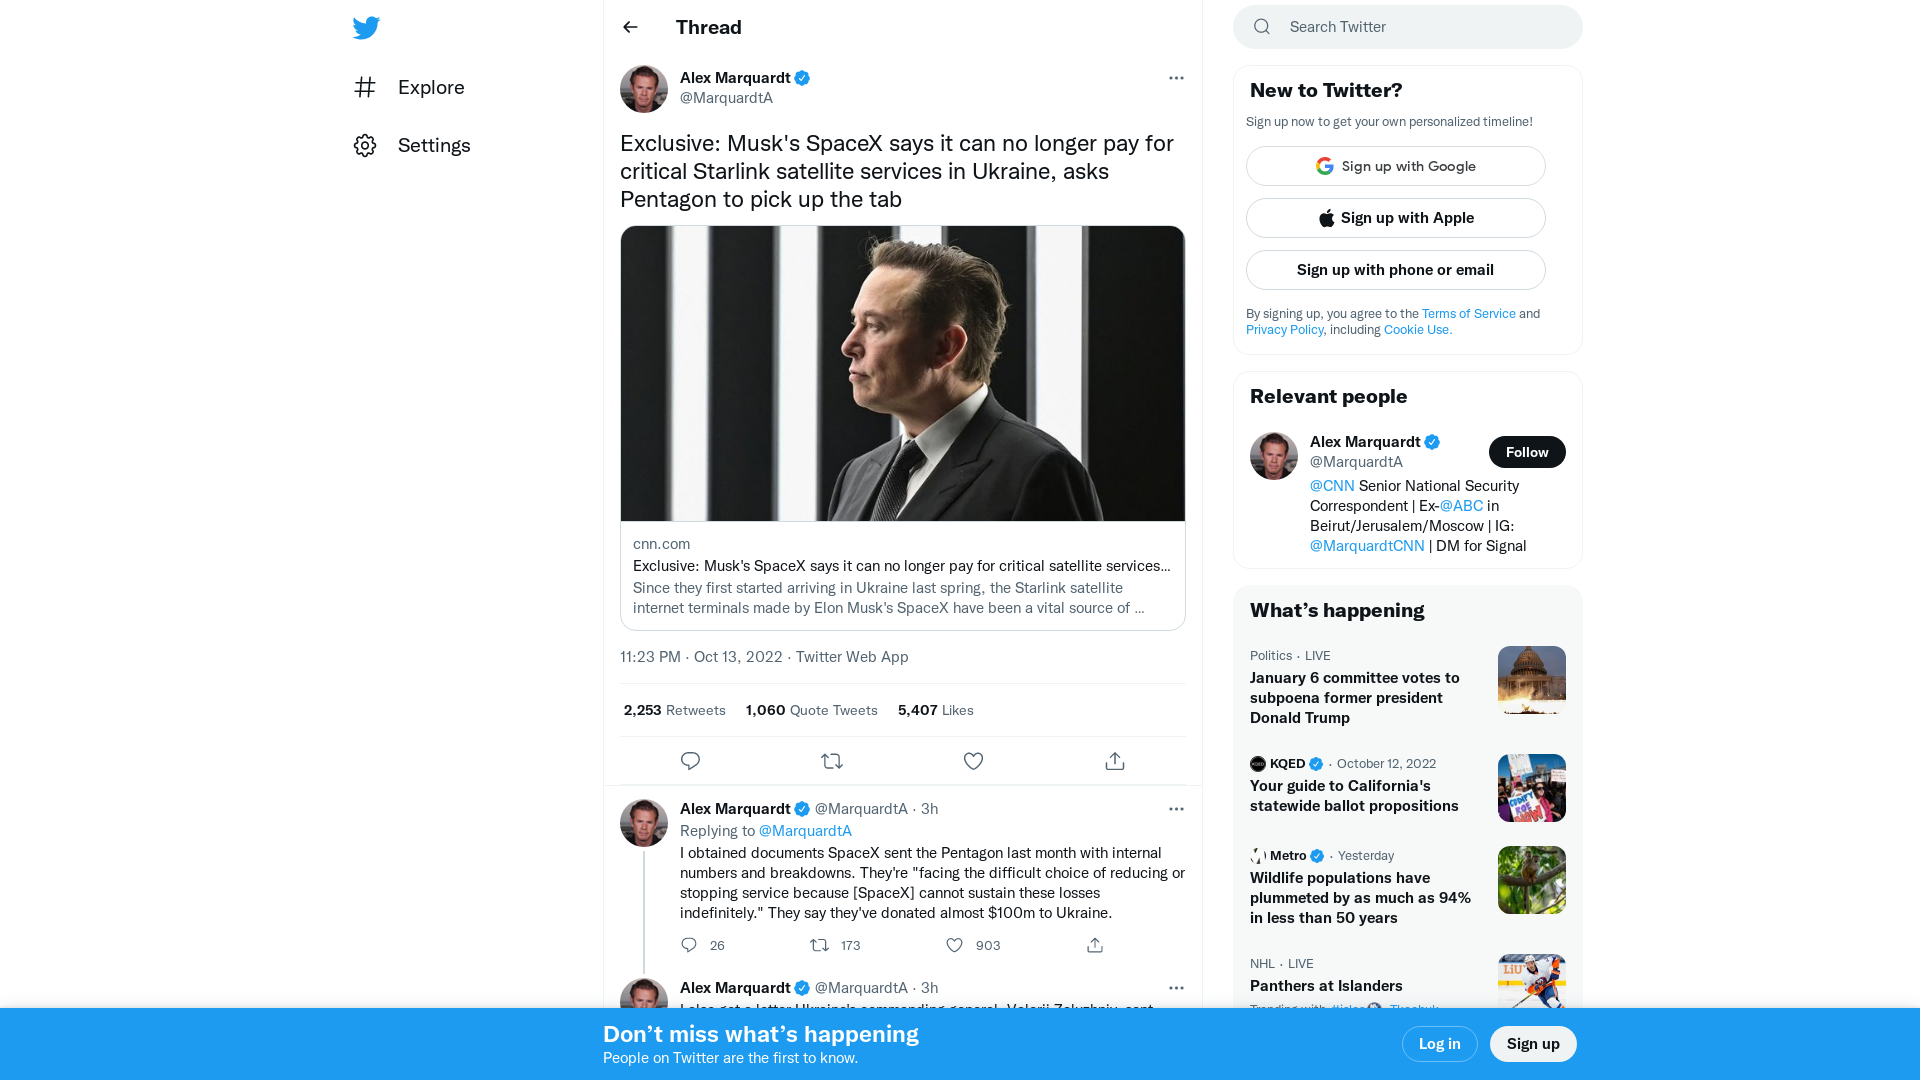Open the more options menu on the second reply
1920x1080 pixels.
(x=1176, y=987)
